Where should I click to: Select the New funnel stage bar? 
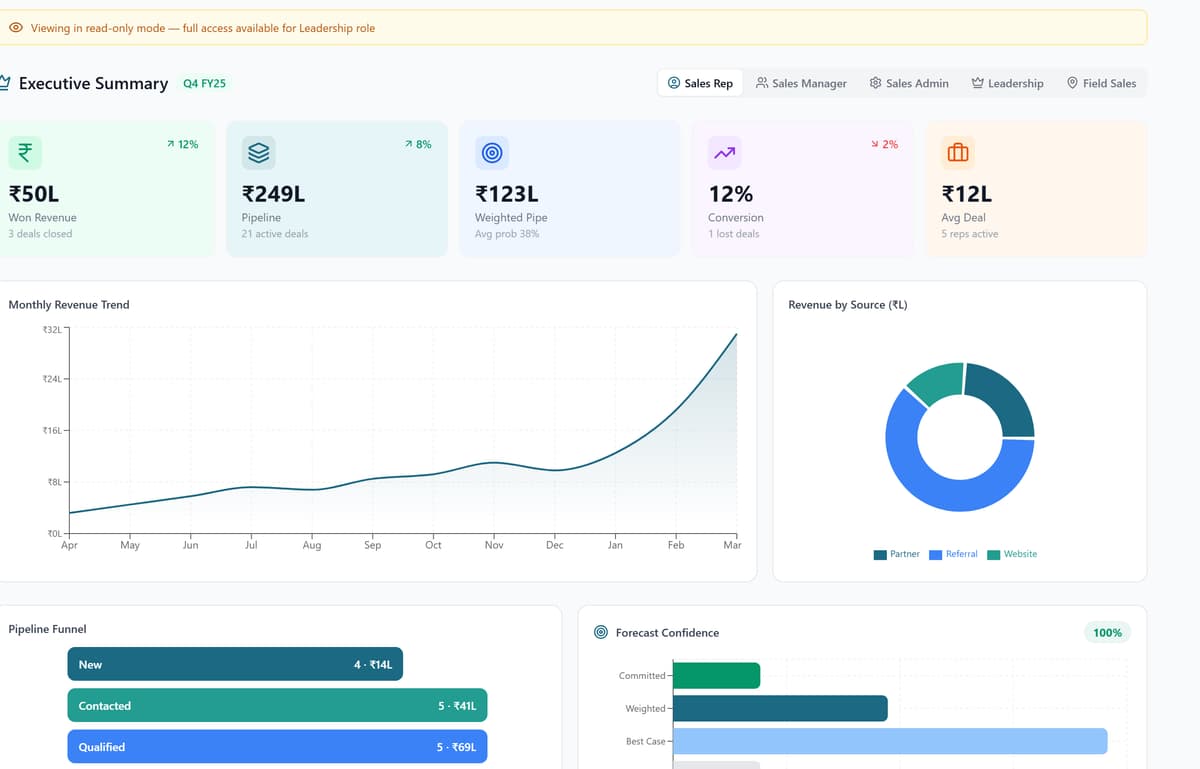click(x=235, y=664)
